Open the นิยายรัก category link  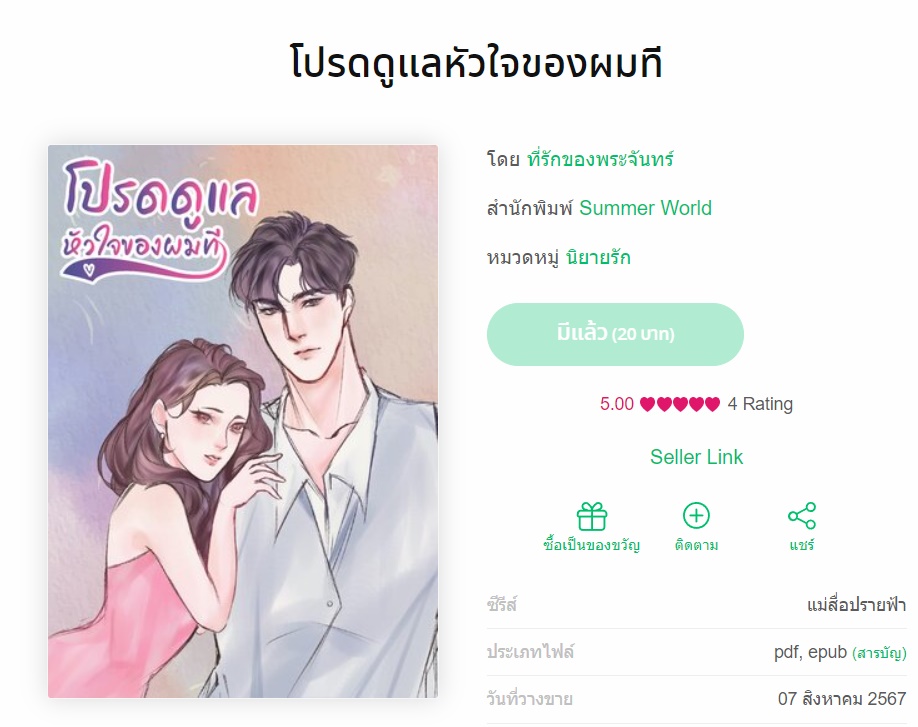[x=598, y=257]
